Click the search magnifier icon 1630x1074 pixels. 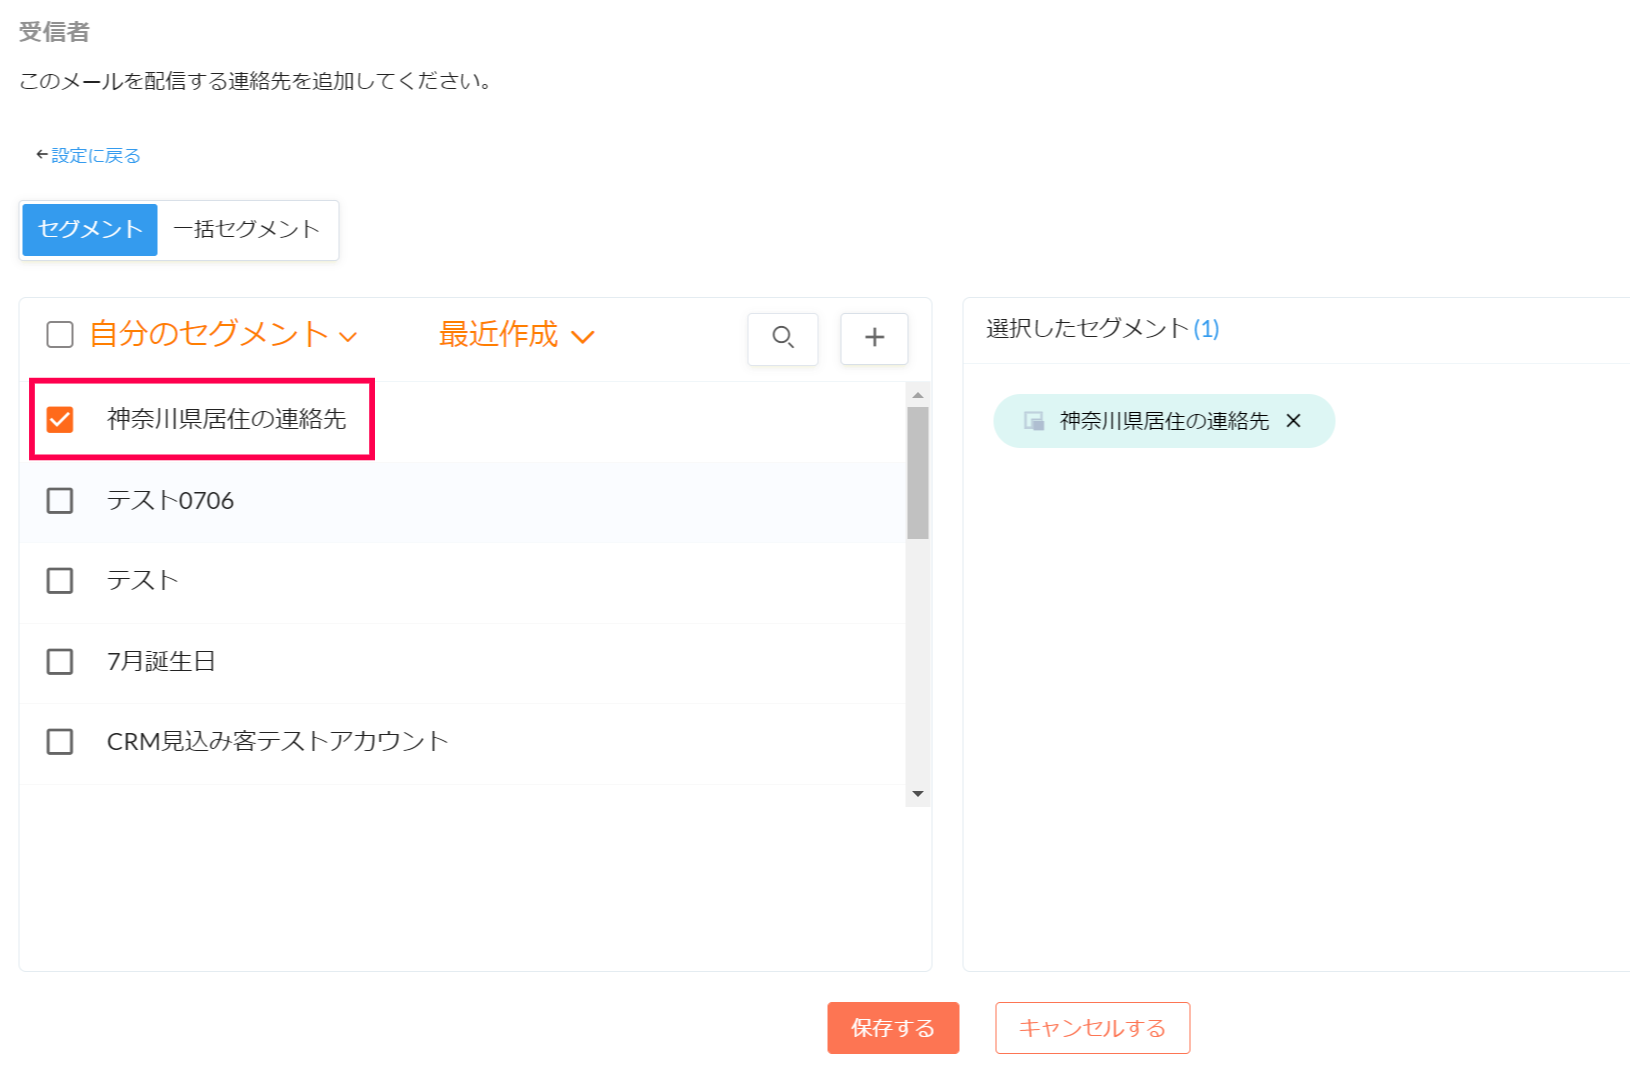[783, 338]
